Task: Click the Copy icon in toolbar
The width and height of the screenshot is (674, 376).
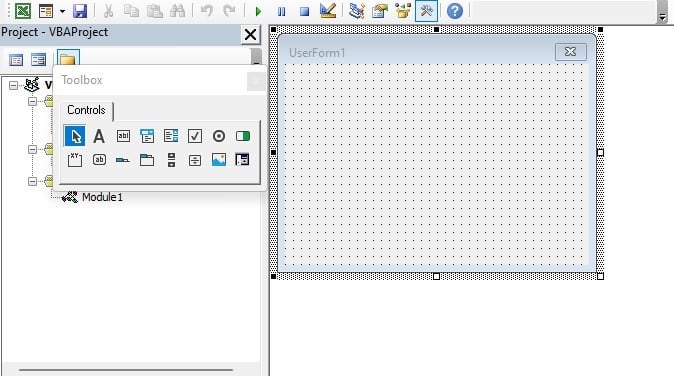Action: click(x=131, y=11)
